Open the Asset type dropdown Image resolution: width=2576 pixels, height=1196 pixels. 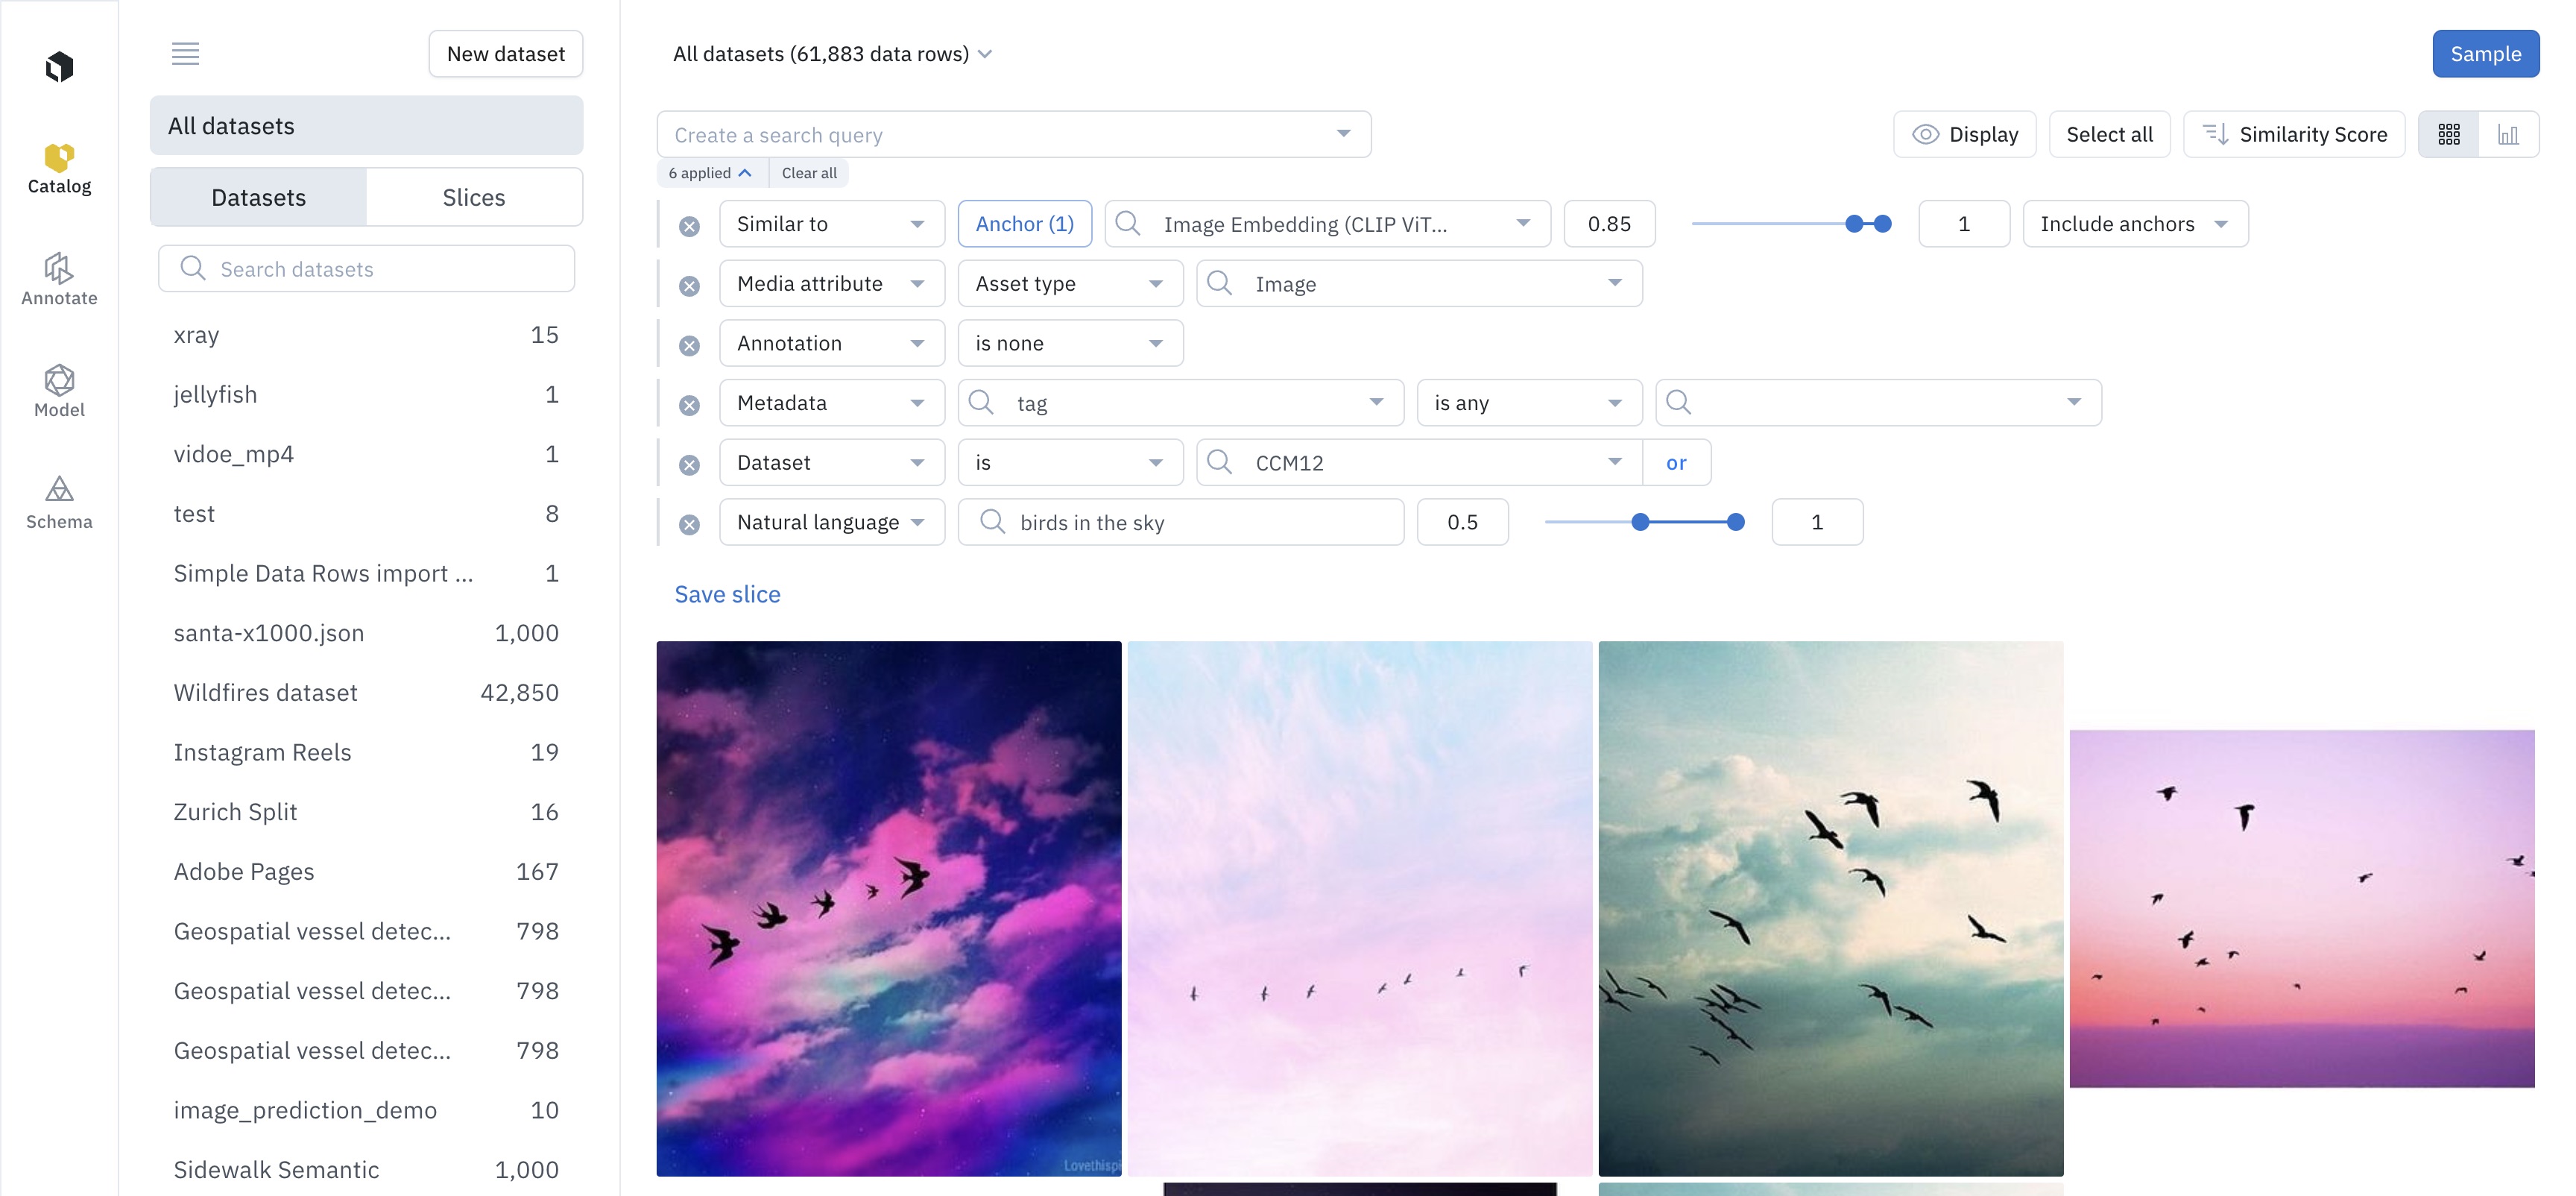[x=1069, y=284]
